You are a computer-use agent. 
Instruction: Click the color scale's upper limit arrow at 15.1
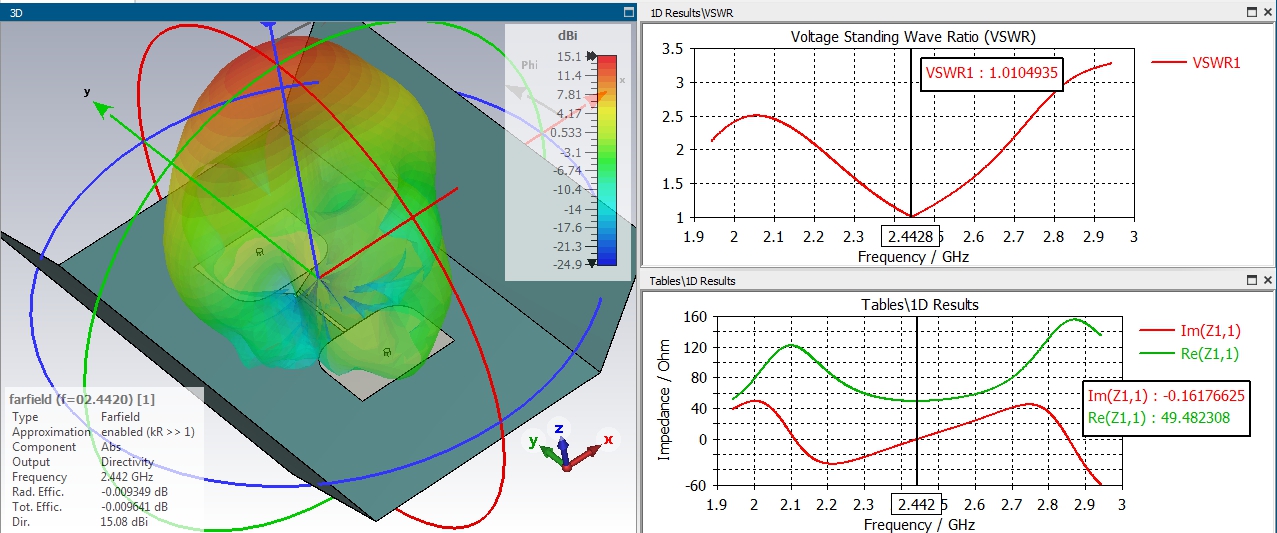[x=591, y=57]
